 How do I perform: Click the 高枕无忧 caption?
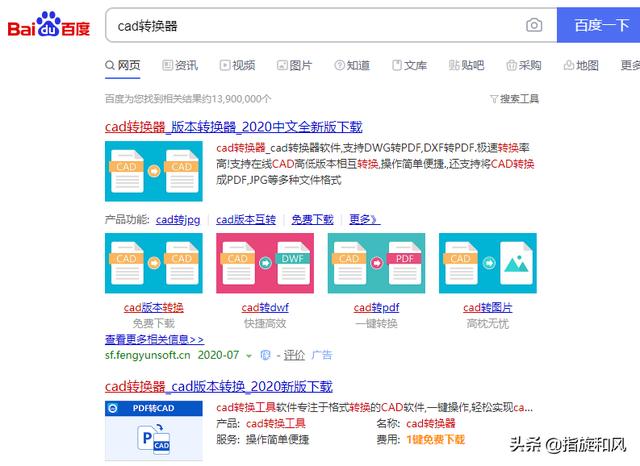tap(488, 324)
